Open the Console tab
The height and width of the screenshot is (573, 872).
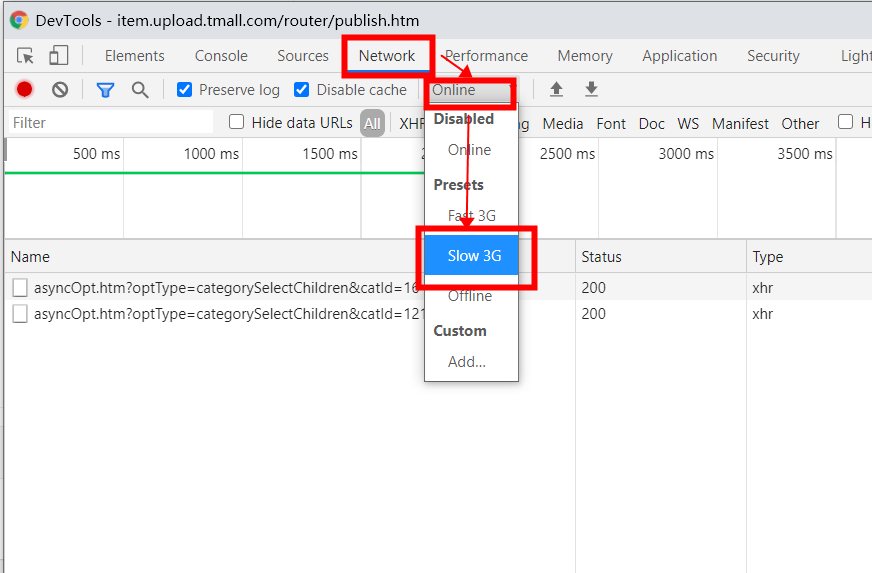pos(221,56)
